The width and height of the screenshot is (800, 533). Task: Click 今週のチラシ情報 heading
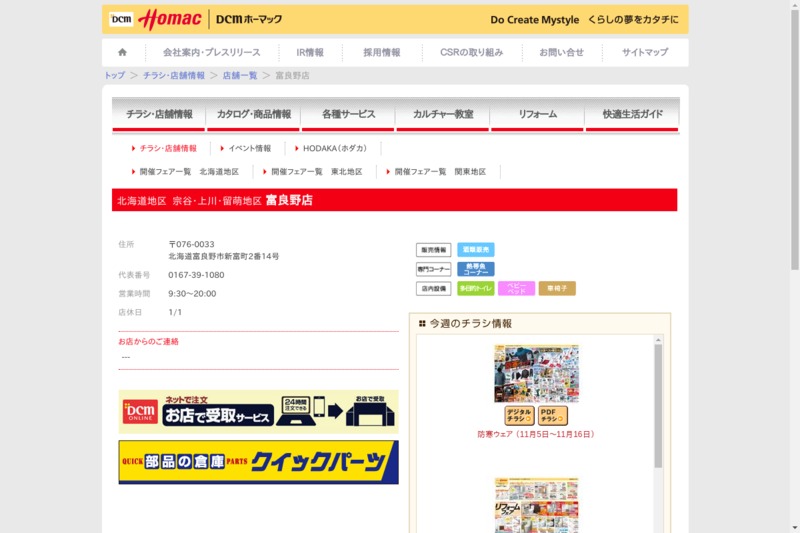point(470,323)
